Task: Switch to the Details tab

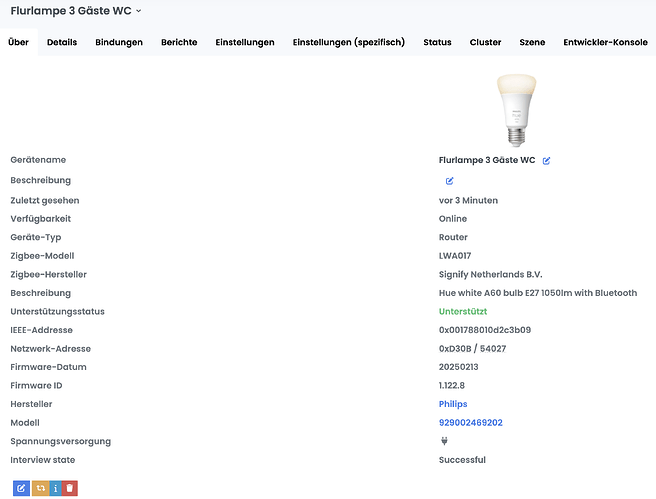Action: pyautogui.click(x=62, y=42)
